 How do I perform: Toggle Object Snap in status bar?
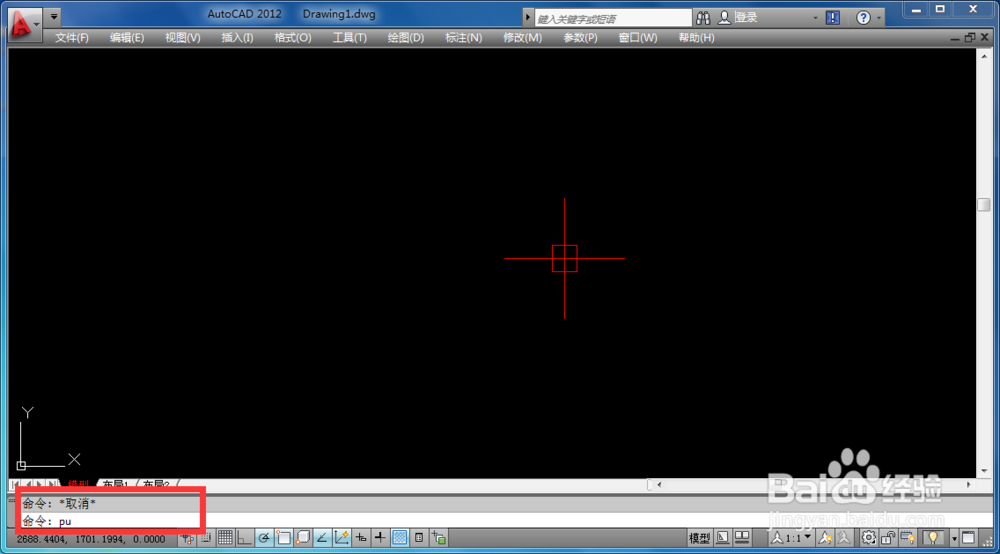pos(284,538)
